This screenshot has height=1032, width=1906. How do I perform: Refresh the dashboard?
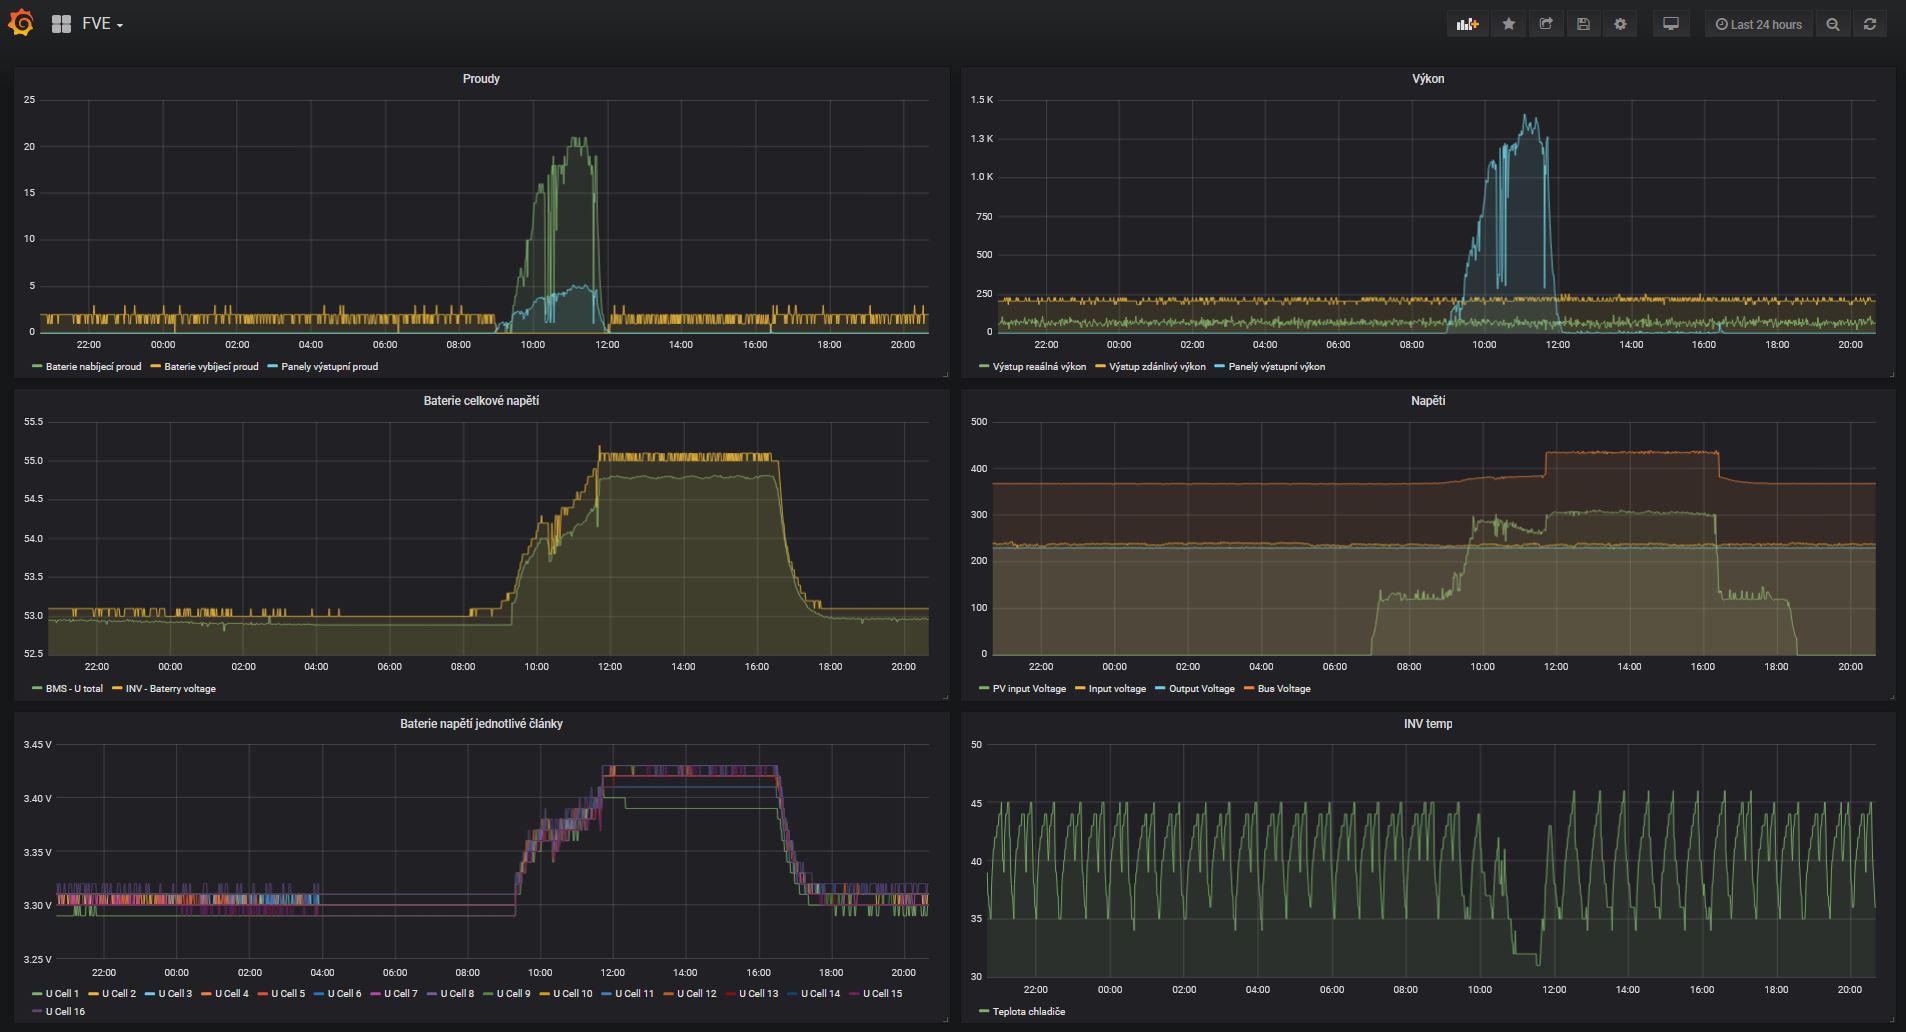(1869, 24)
